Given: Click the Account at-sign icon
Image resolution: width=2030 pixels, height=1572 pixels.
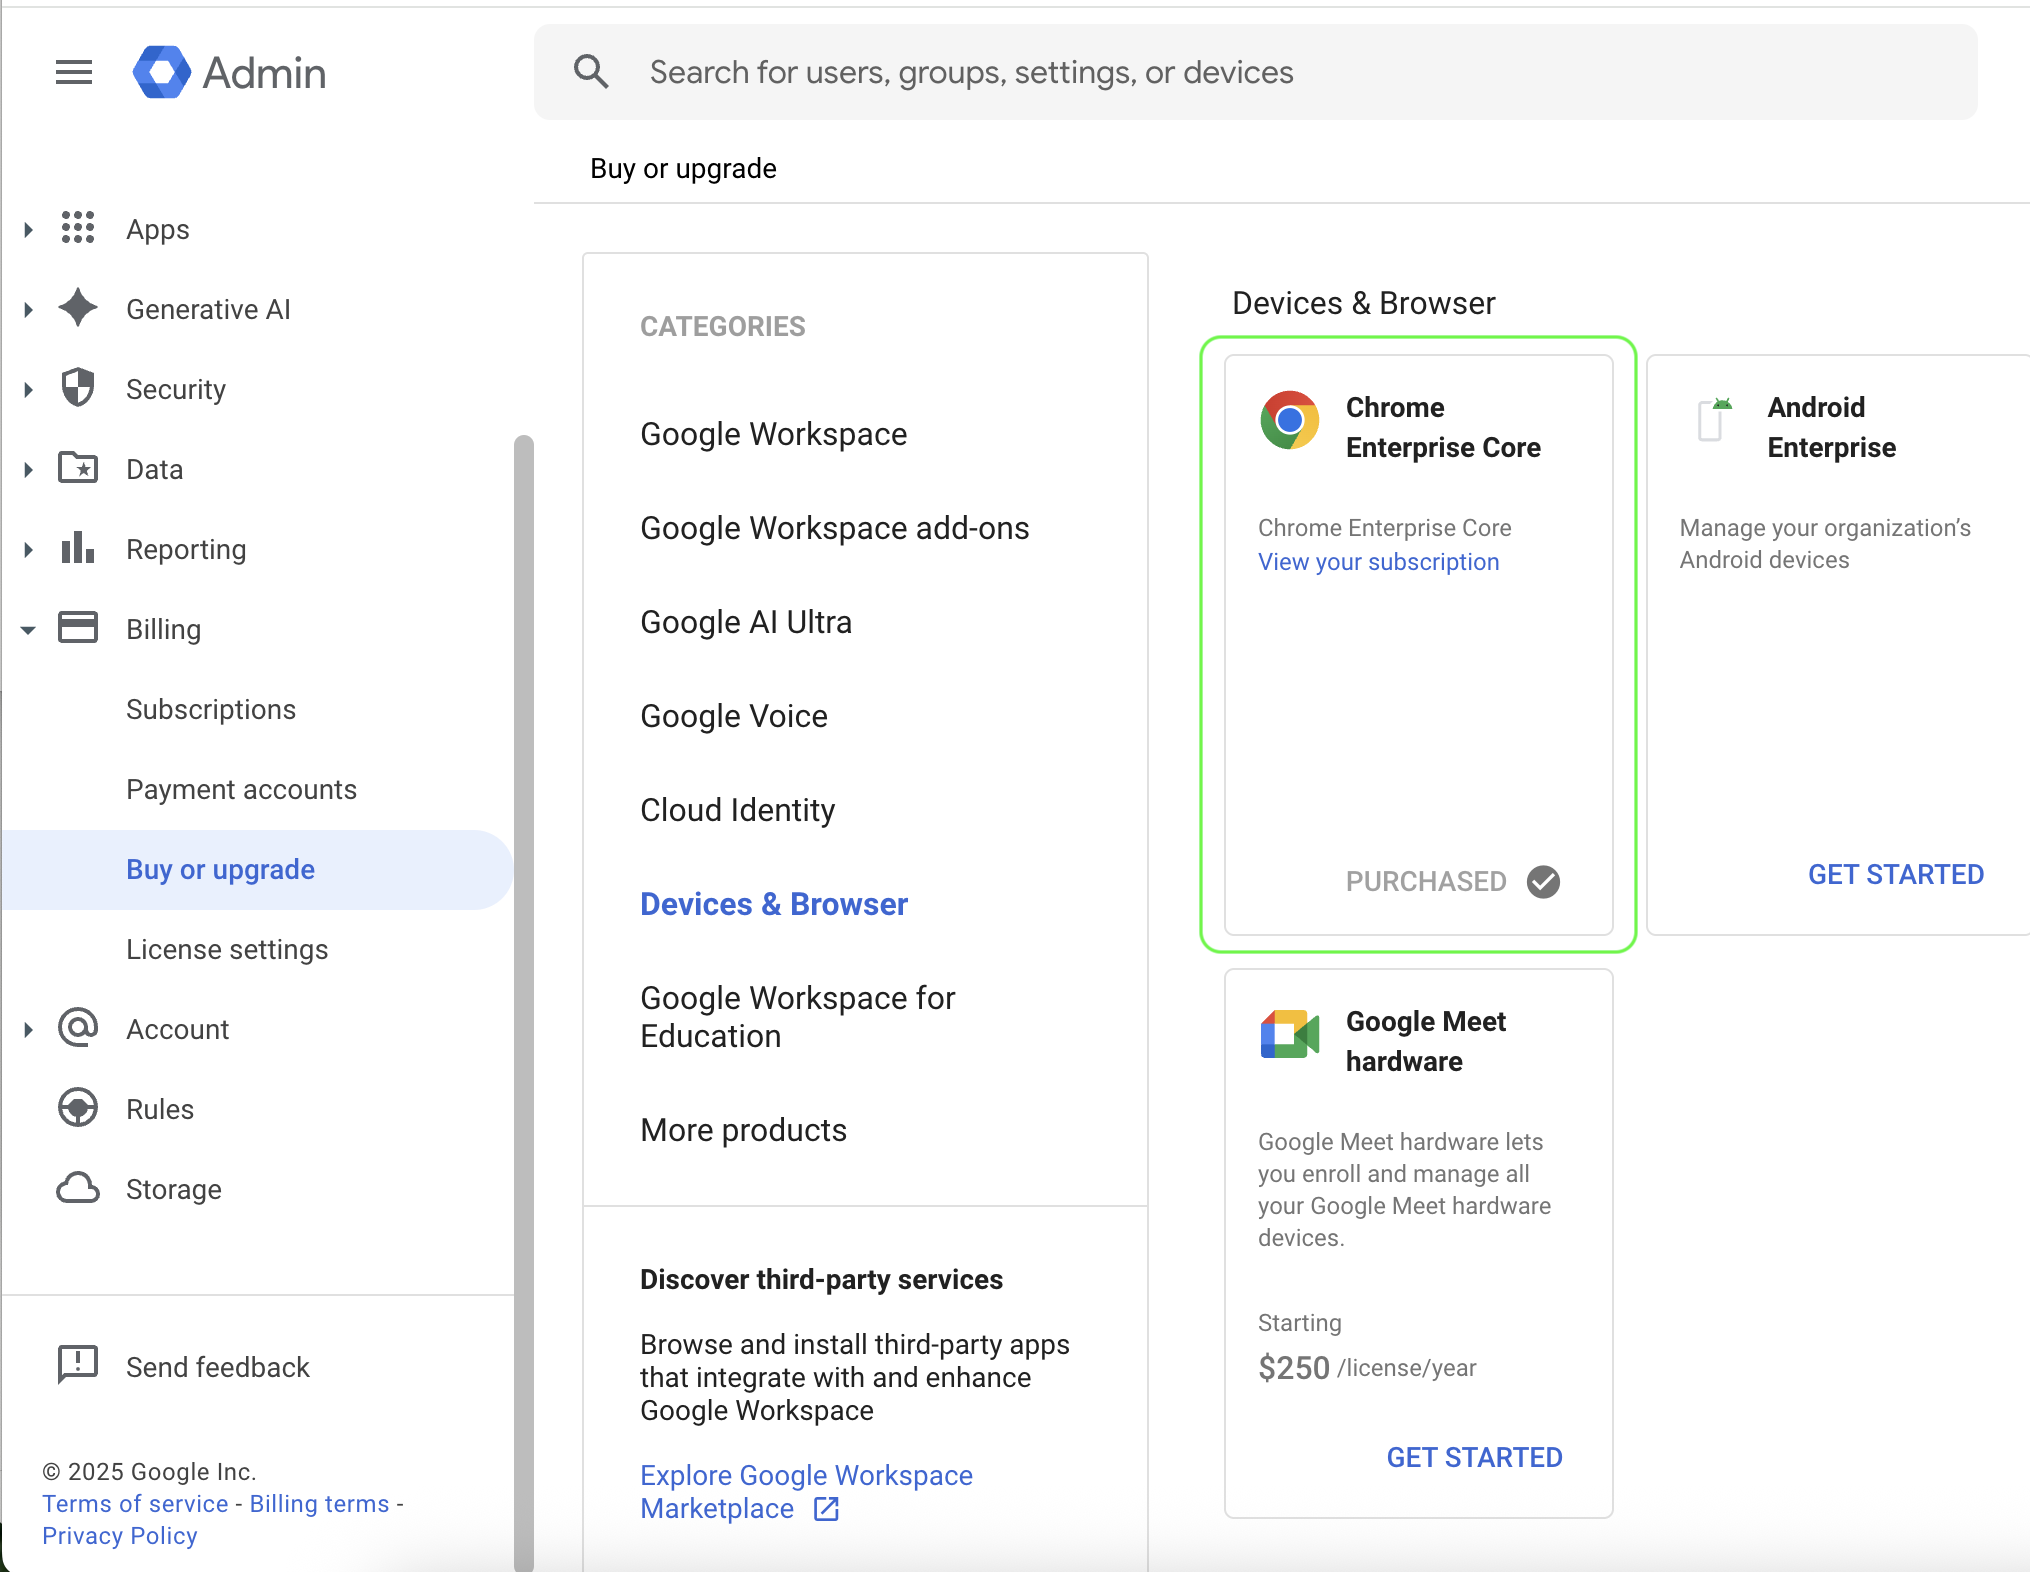Looking at the screenshot, I should click(78, 1028).
